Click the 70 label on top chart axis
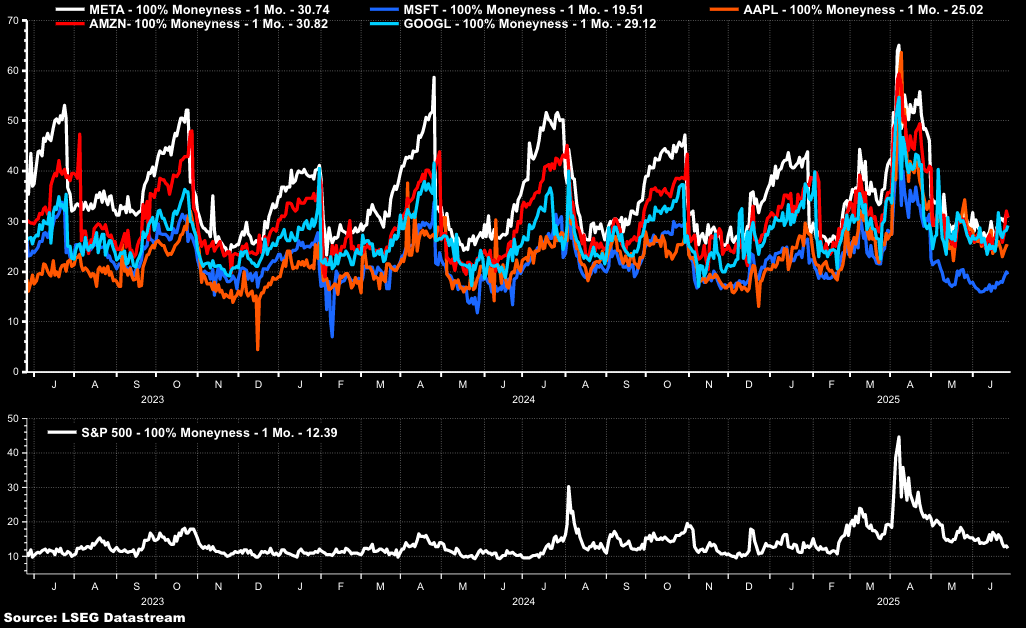Image resolution: width=1026 pixels, height=628 pixels. click(x=13, y=20)
